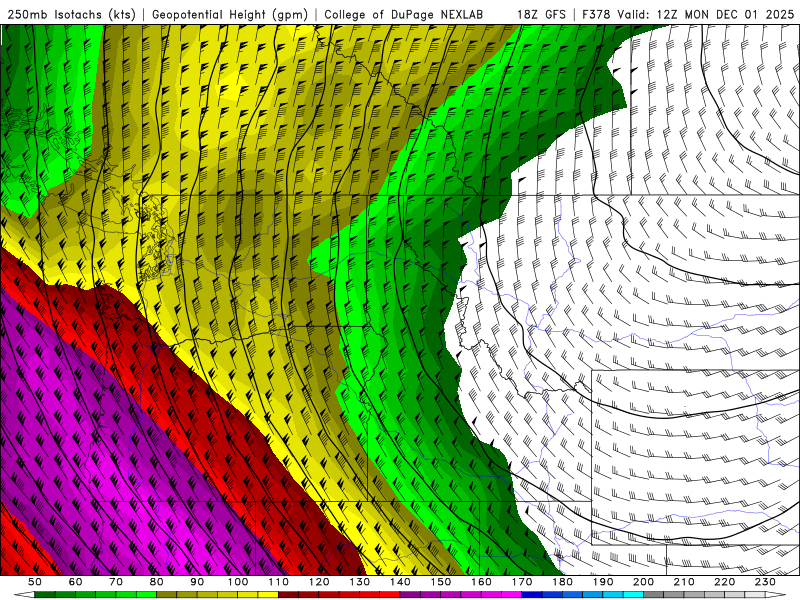Image resolution: width=800 pixels, height=600 pixels.
Task: Click the 60 value on the color scale
Action: (75, 582)
